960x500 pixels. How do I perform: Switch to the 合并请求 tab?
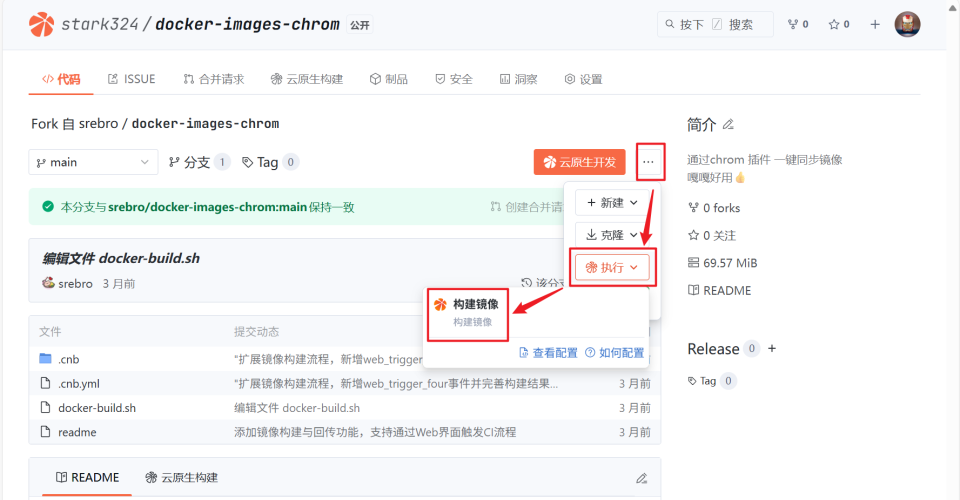coord(214,79)
